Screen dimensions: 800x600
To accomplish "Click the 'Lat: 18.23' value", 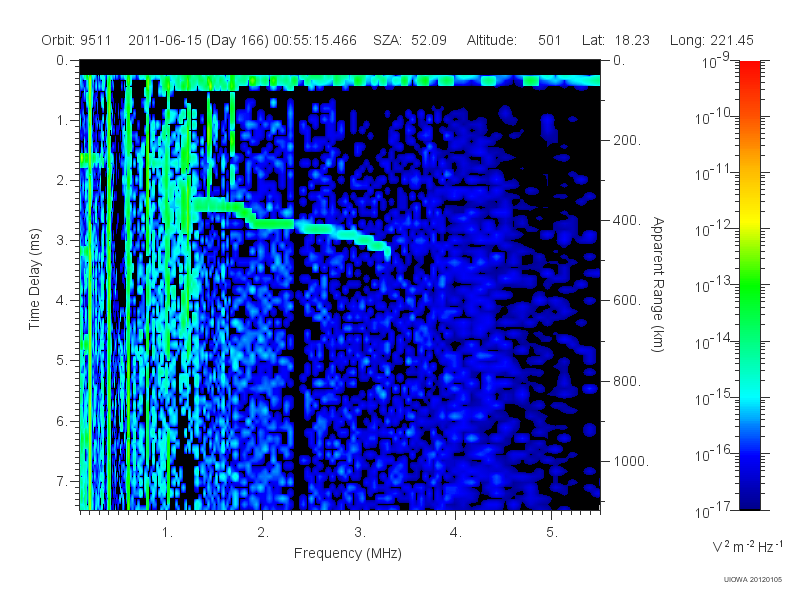I will tap(616, 40).
